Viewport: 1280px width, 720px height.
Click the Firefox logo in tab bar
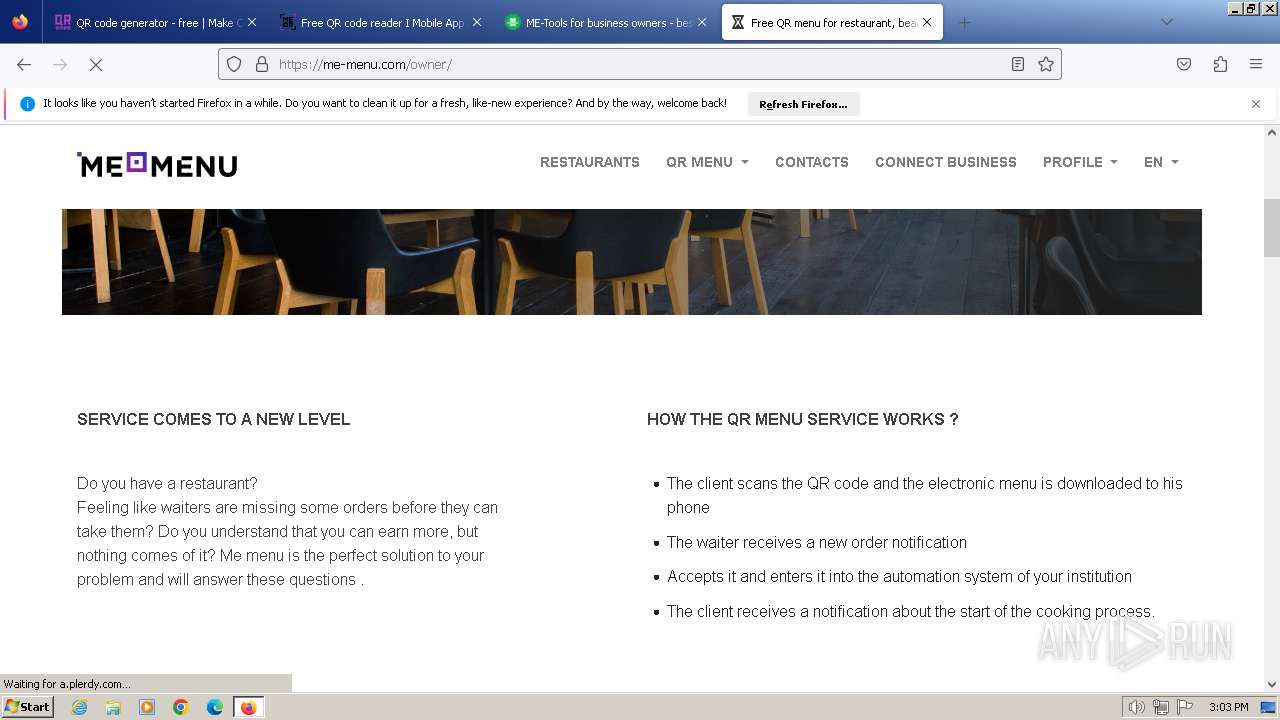pos(20,22)
